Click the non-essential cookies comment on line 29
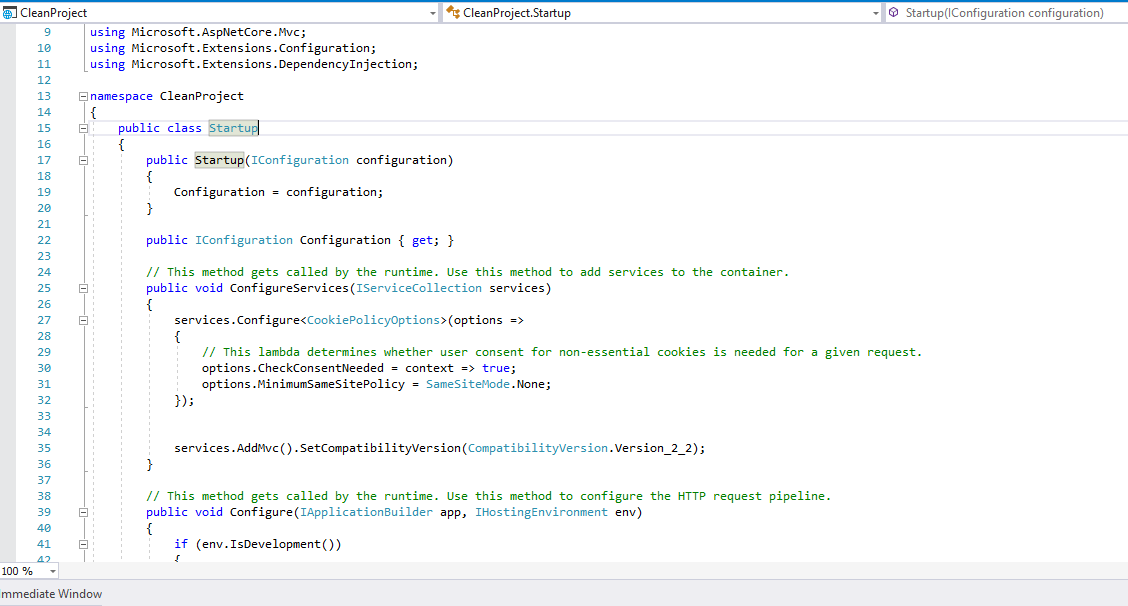This screenshot has width=1128, height=606. 562,352
